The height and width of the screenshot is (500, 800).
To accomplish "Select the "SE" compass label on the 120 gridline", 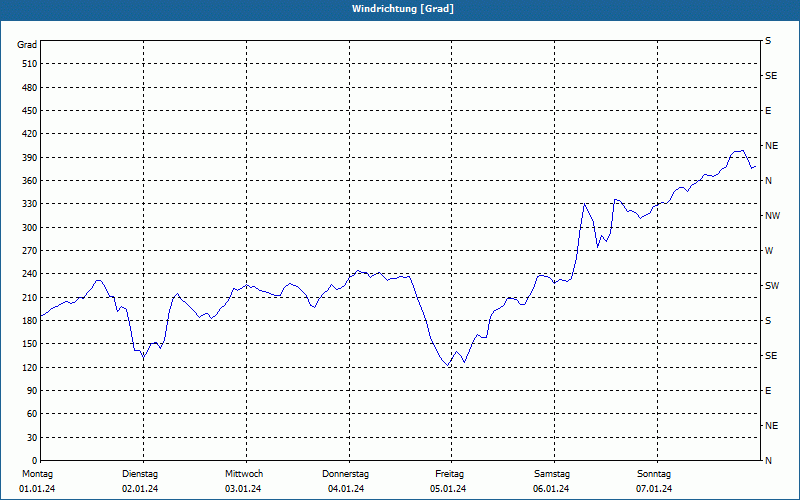I will coord(771,356).
